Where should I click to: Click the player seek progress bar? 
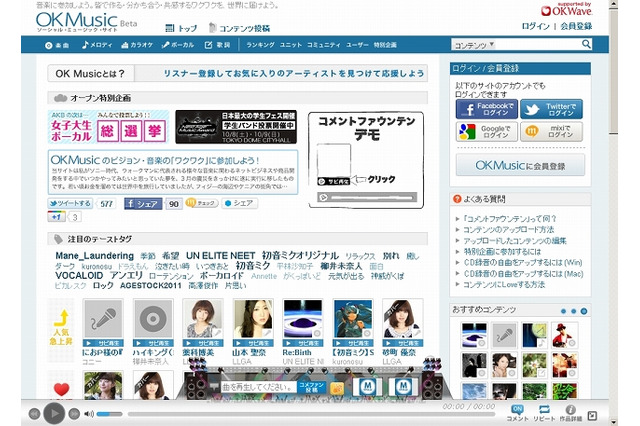point(311,414)
